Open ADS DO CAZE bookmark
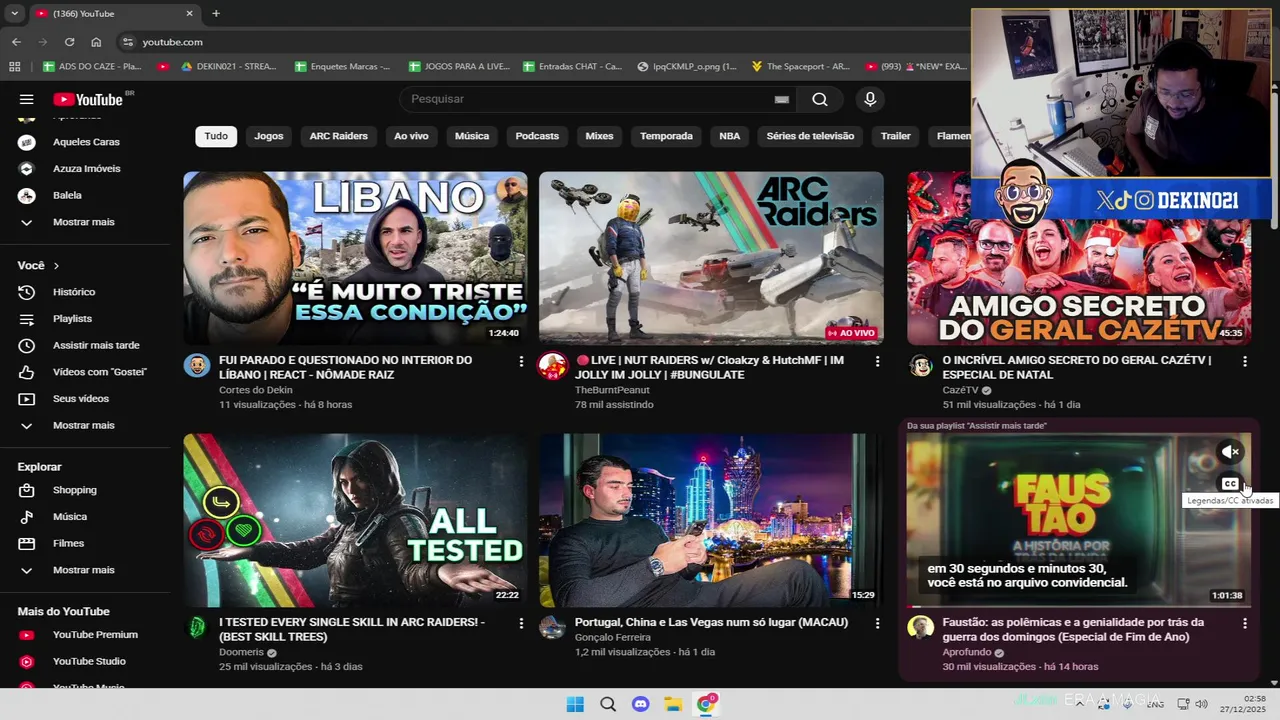 click(x=92, y=66)
